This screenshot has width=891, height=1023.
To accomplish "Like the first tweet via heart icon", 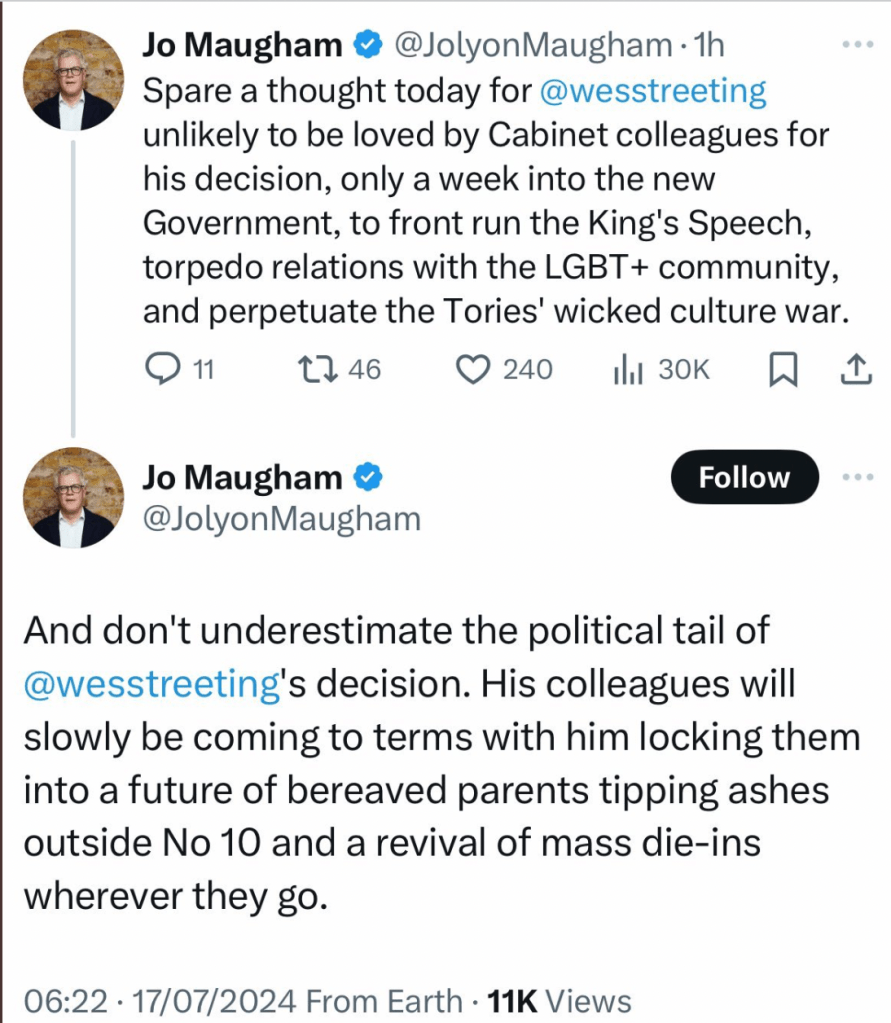I will [x=471, y=370].
